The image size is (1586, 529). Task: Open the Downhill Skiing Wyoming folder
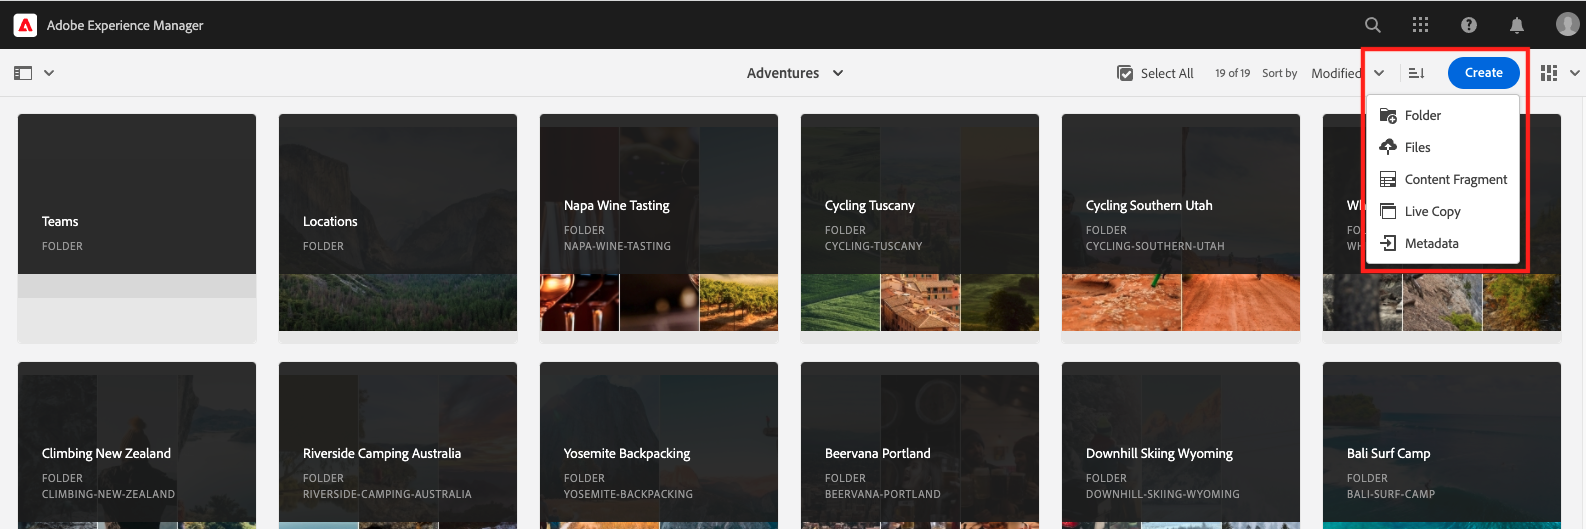[x=1181, y=445]
